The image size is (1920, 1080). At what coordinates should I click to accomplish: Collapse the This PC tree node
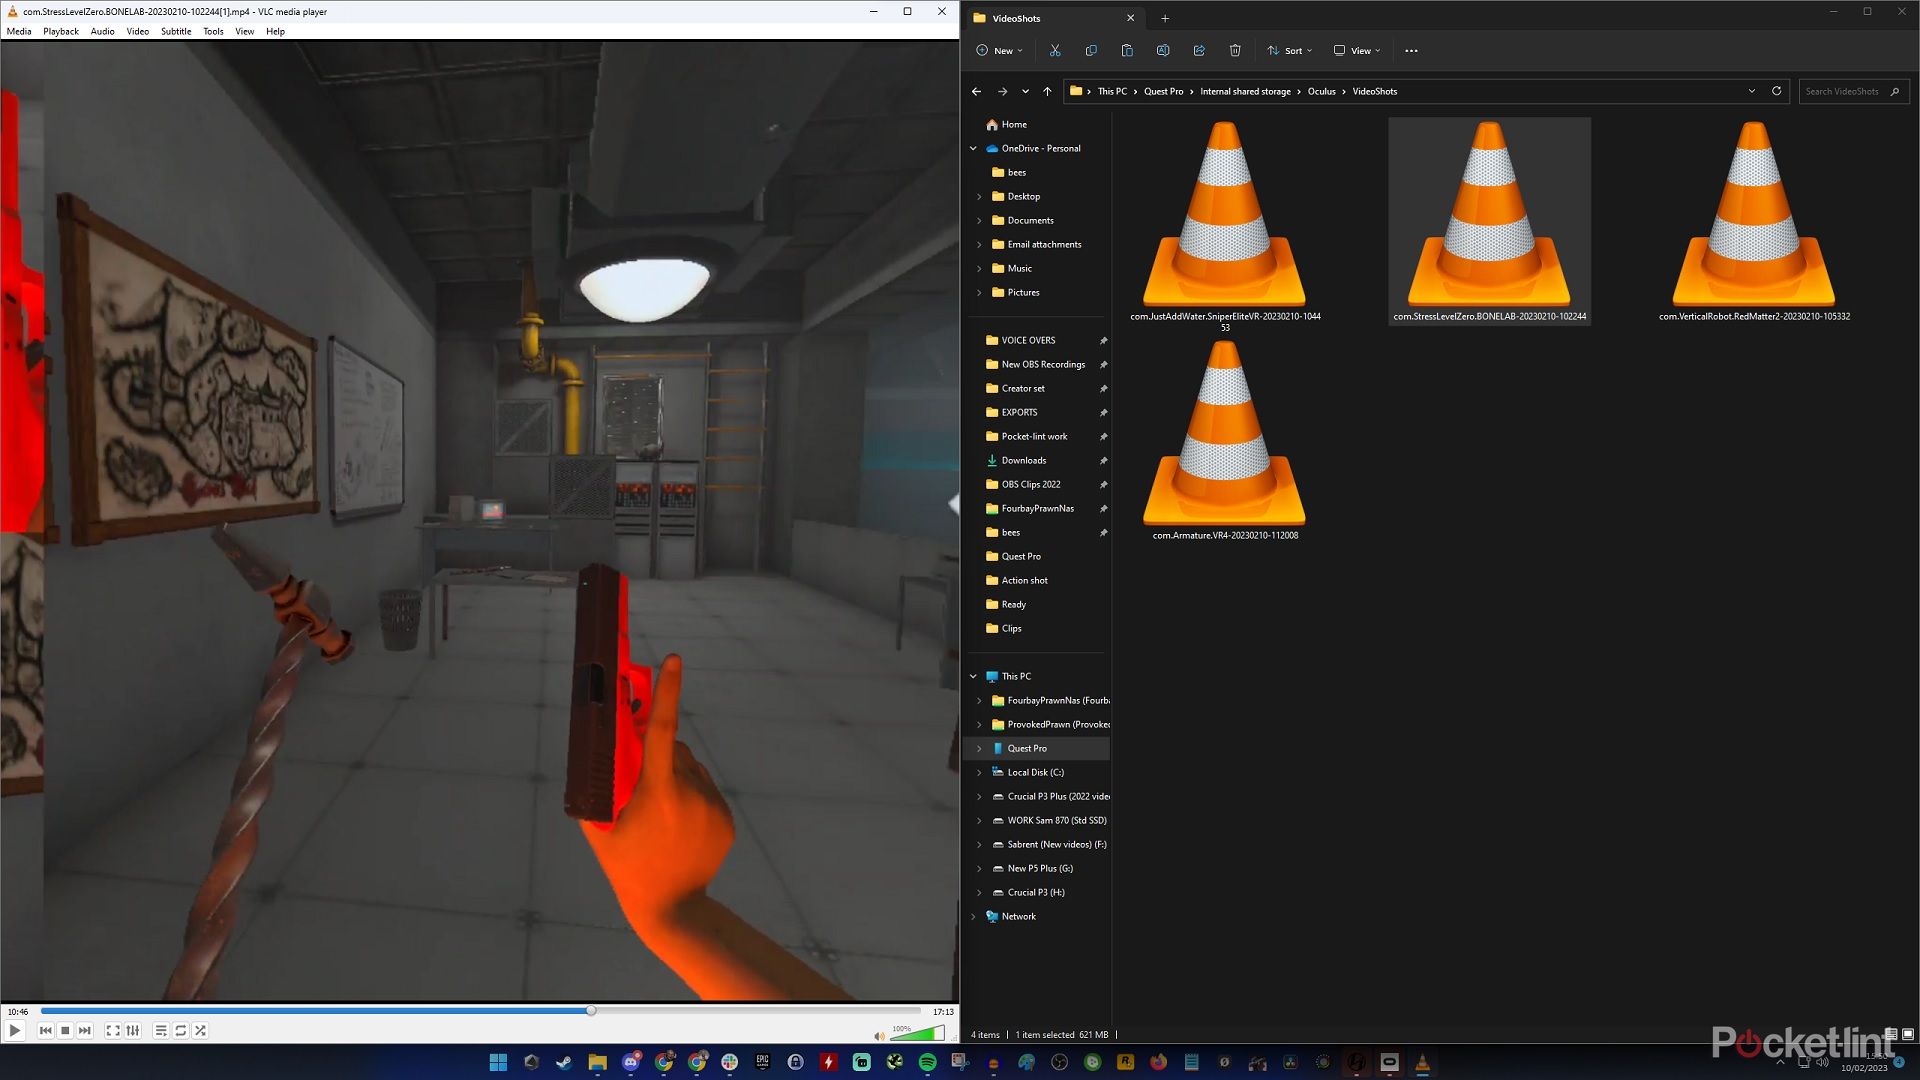(x=973, y=676)
